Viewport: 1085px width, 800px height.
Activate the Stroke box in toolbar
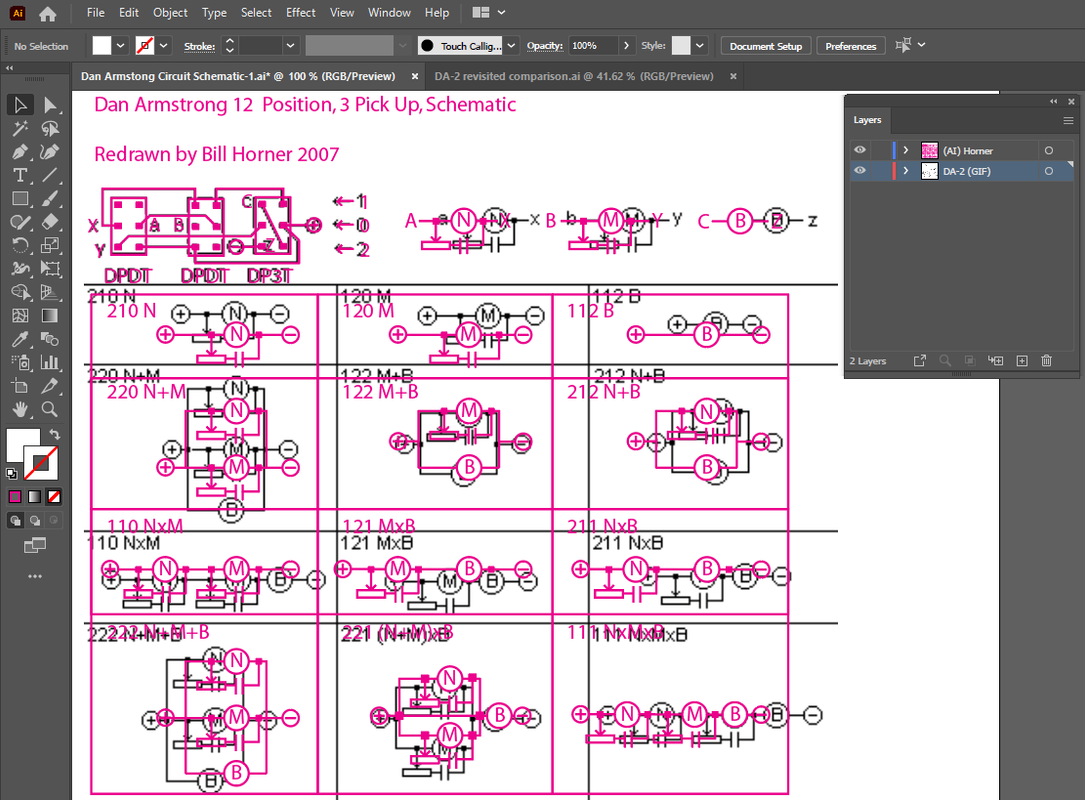43,464
